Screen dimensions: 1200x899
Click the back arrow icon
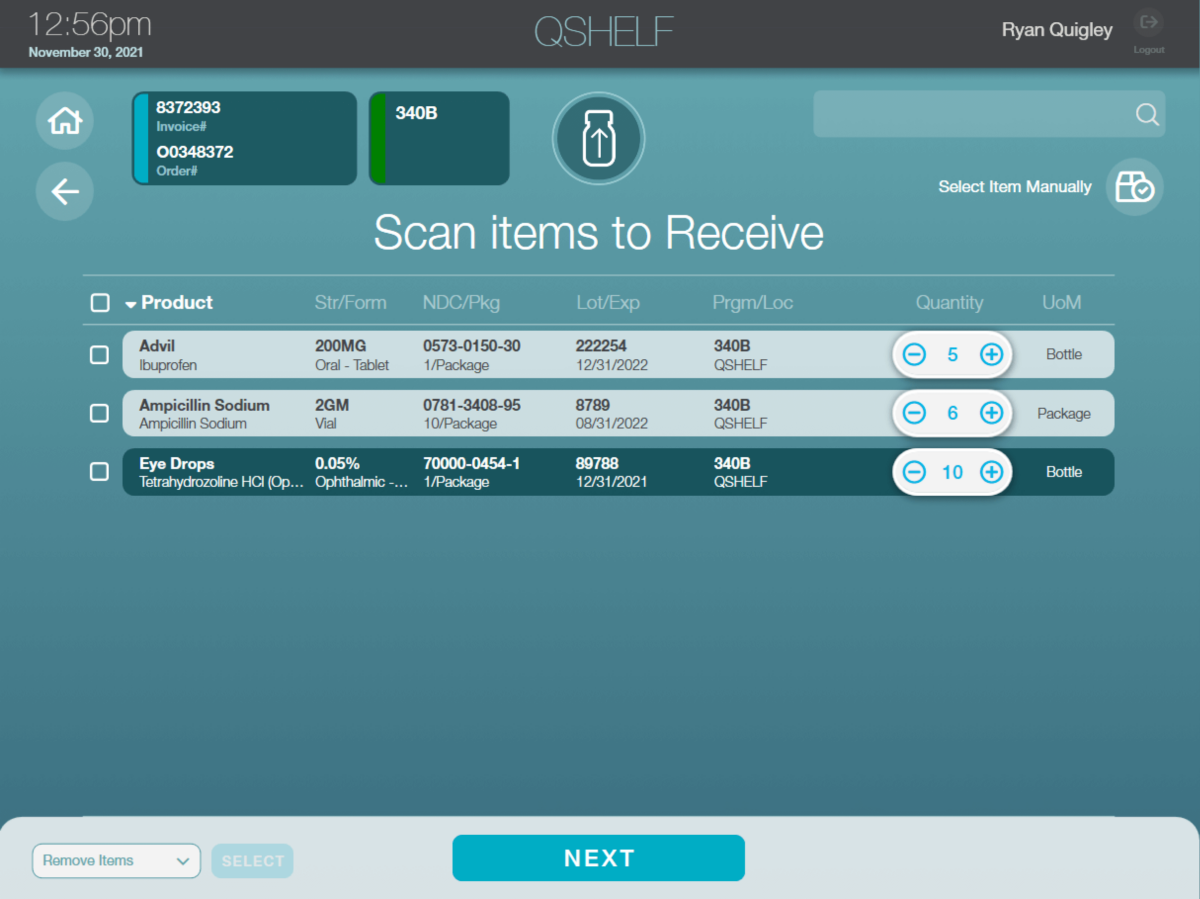click(64, 191)
